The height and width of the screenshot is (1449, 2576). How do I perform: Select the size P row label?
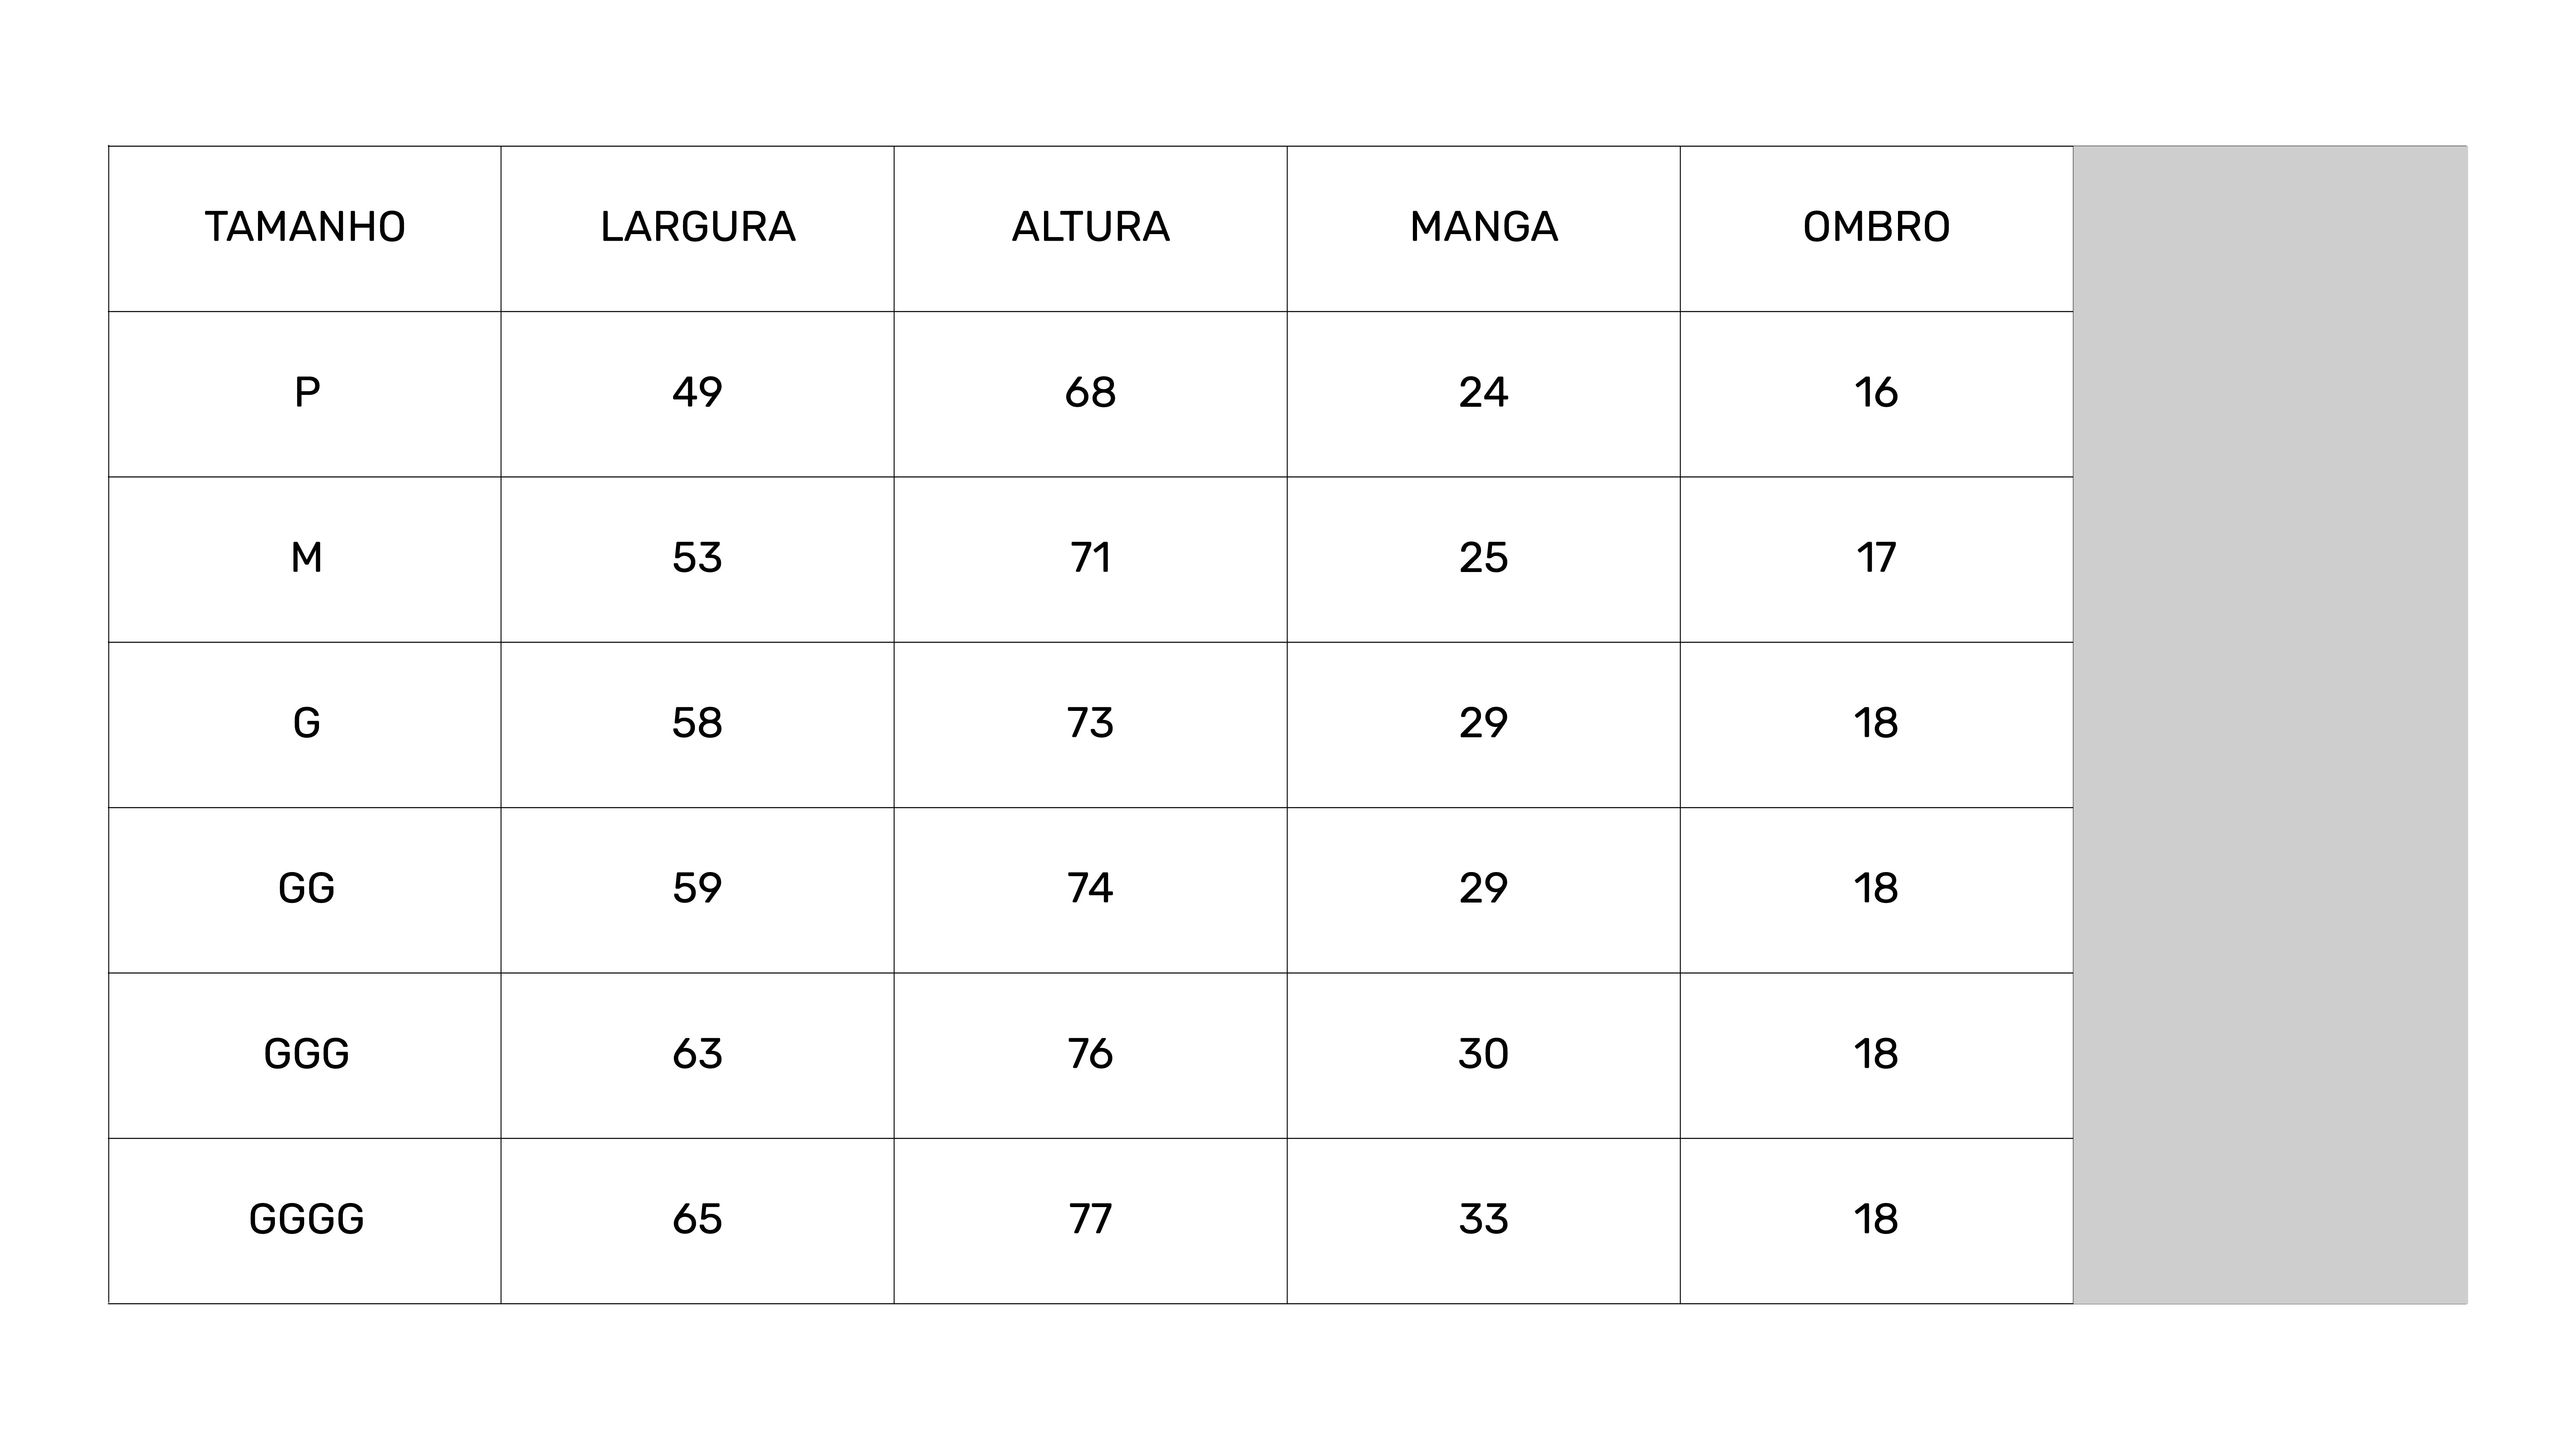pos(305,394)
